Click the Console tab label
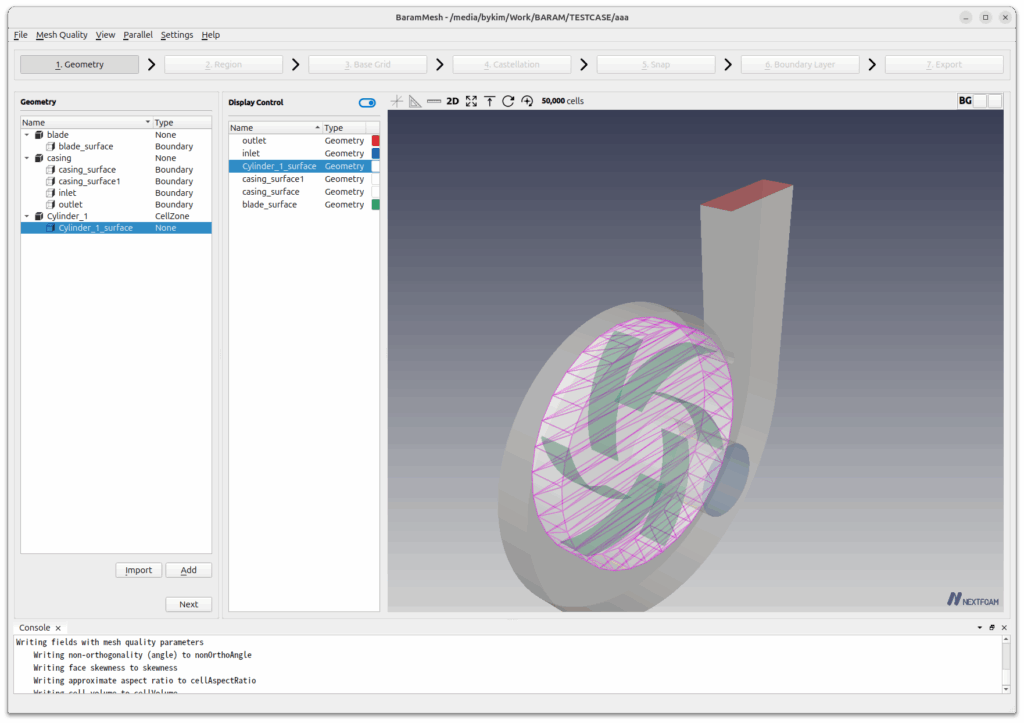 point(35,628)
